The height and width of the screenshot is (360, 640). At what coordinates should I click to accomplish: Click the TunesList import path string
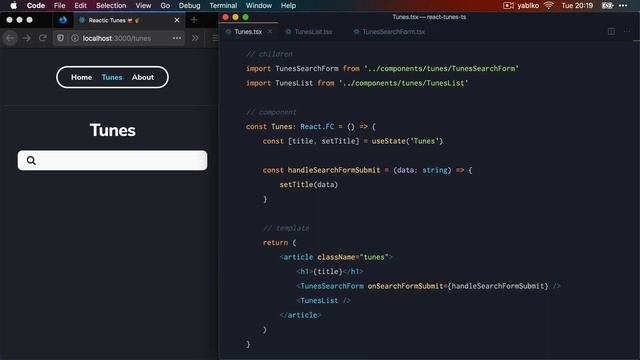[x=403, y=83]
